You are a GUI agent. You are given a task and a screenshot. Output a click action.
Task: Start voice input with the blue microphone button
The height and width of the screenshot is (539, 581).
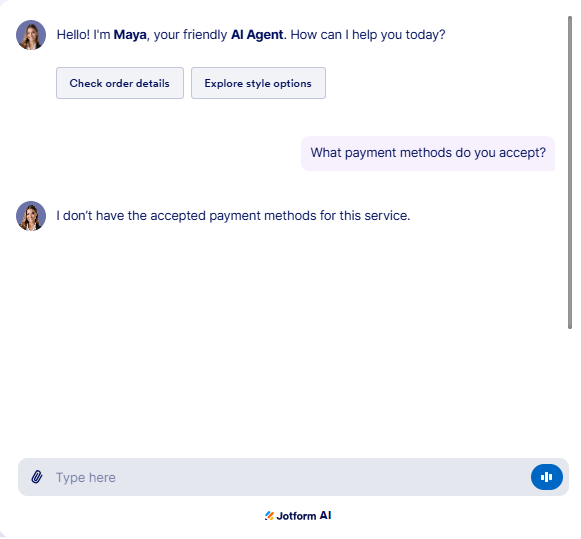tap(547, 477)
